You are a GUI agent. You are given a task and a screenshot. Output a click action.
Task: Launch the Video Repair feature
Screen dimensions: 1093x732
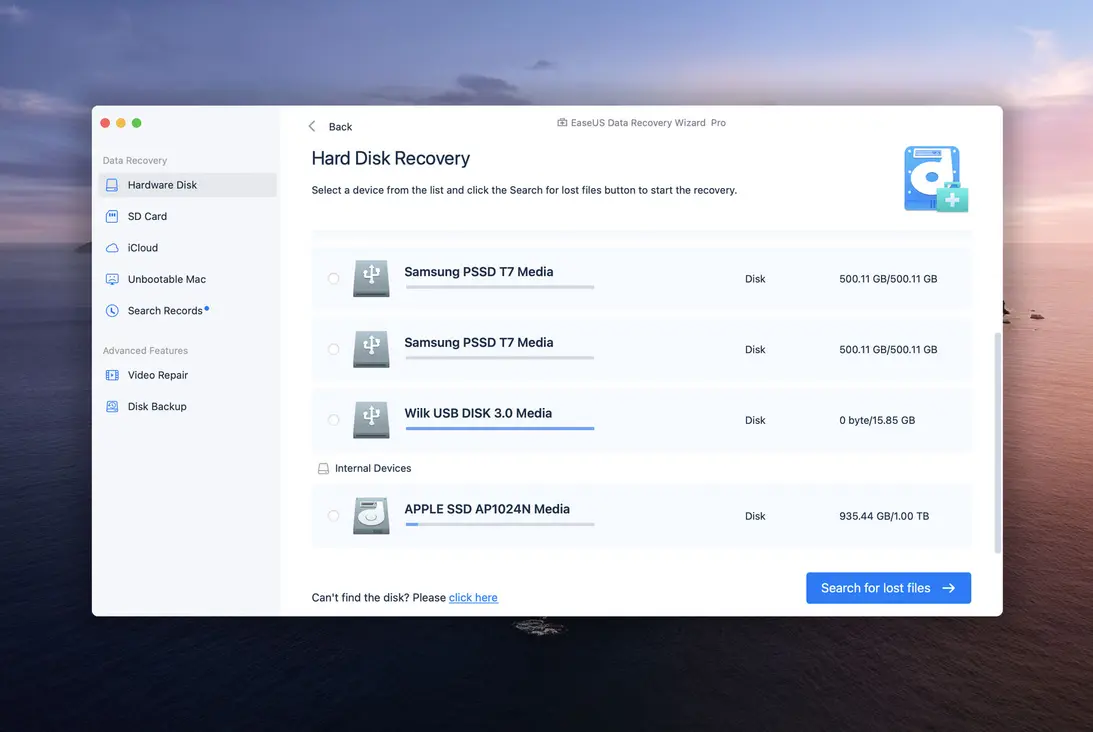click(157, 374)
